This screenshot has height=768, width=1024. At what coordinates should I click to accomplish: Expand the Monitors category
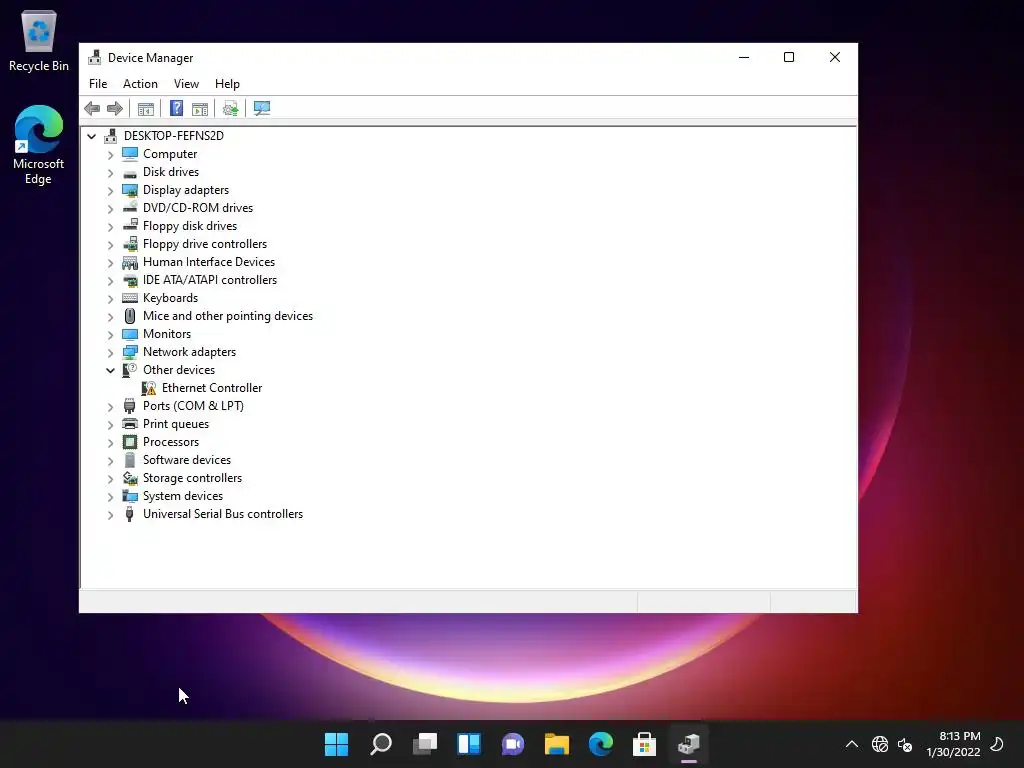pyautogui.click(x=110, y=334)
